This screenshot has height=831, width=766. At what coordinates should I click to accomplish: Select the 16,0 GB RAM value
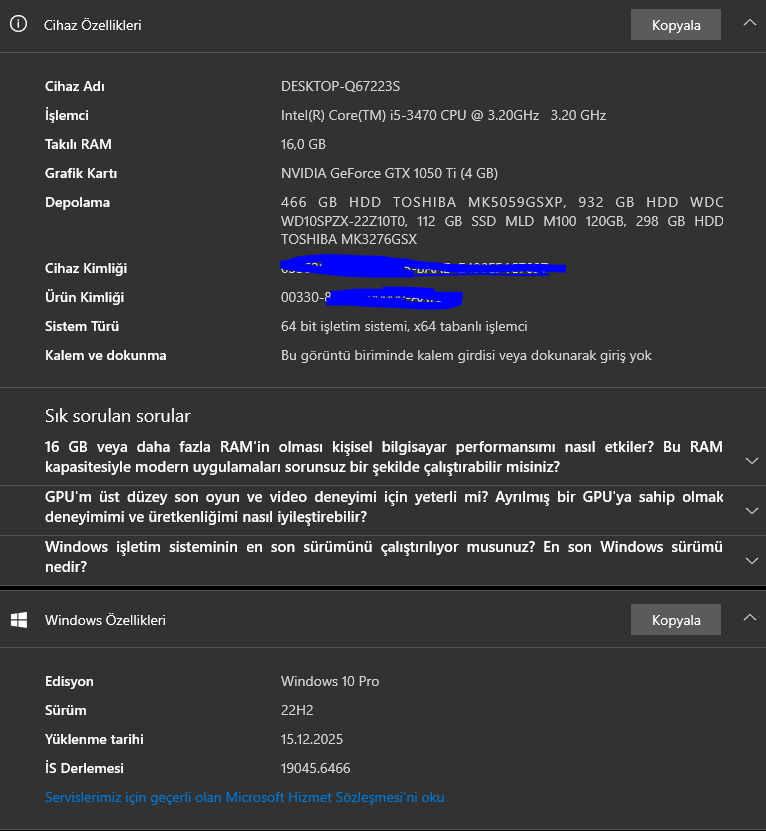[x=303, y=144]
